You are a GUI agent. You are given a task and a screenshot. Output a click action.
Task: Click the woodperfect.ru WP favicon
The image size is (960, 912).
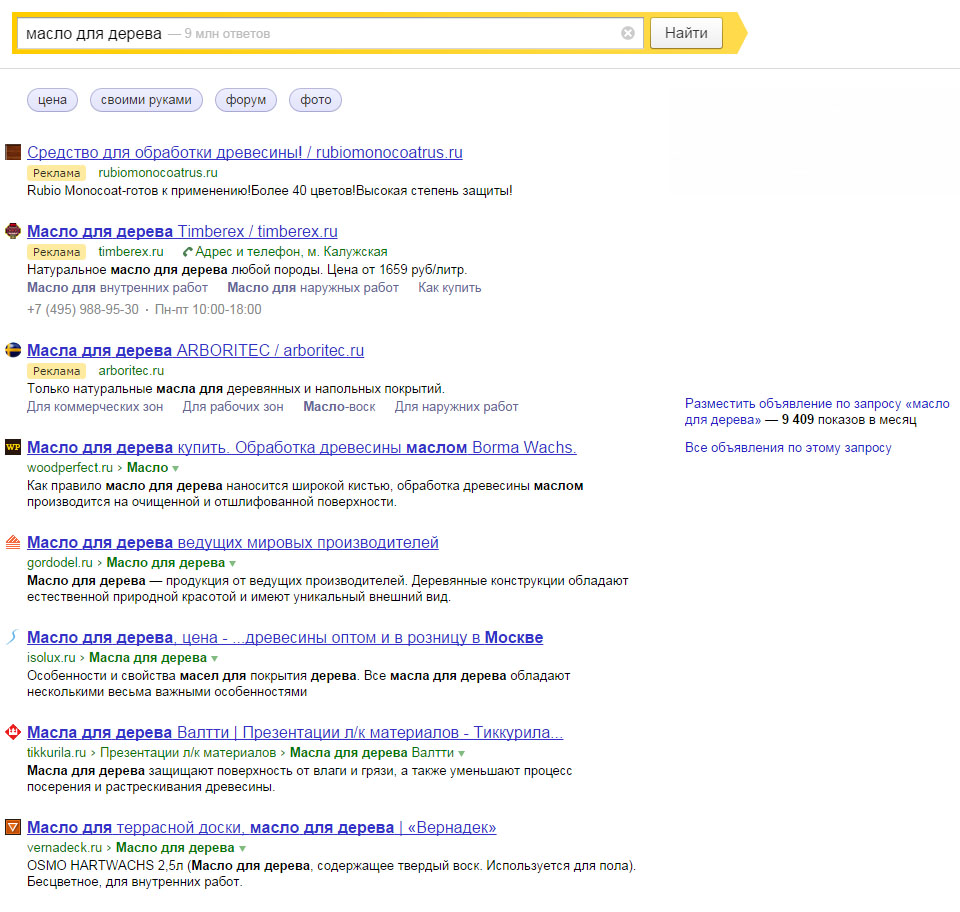[13, 447]
